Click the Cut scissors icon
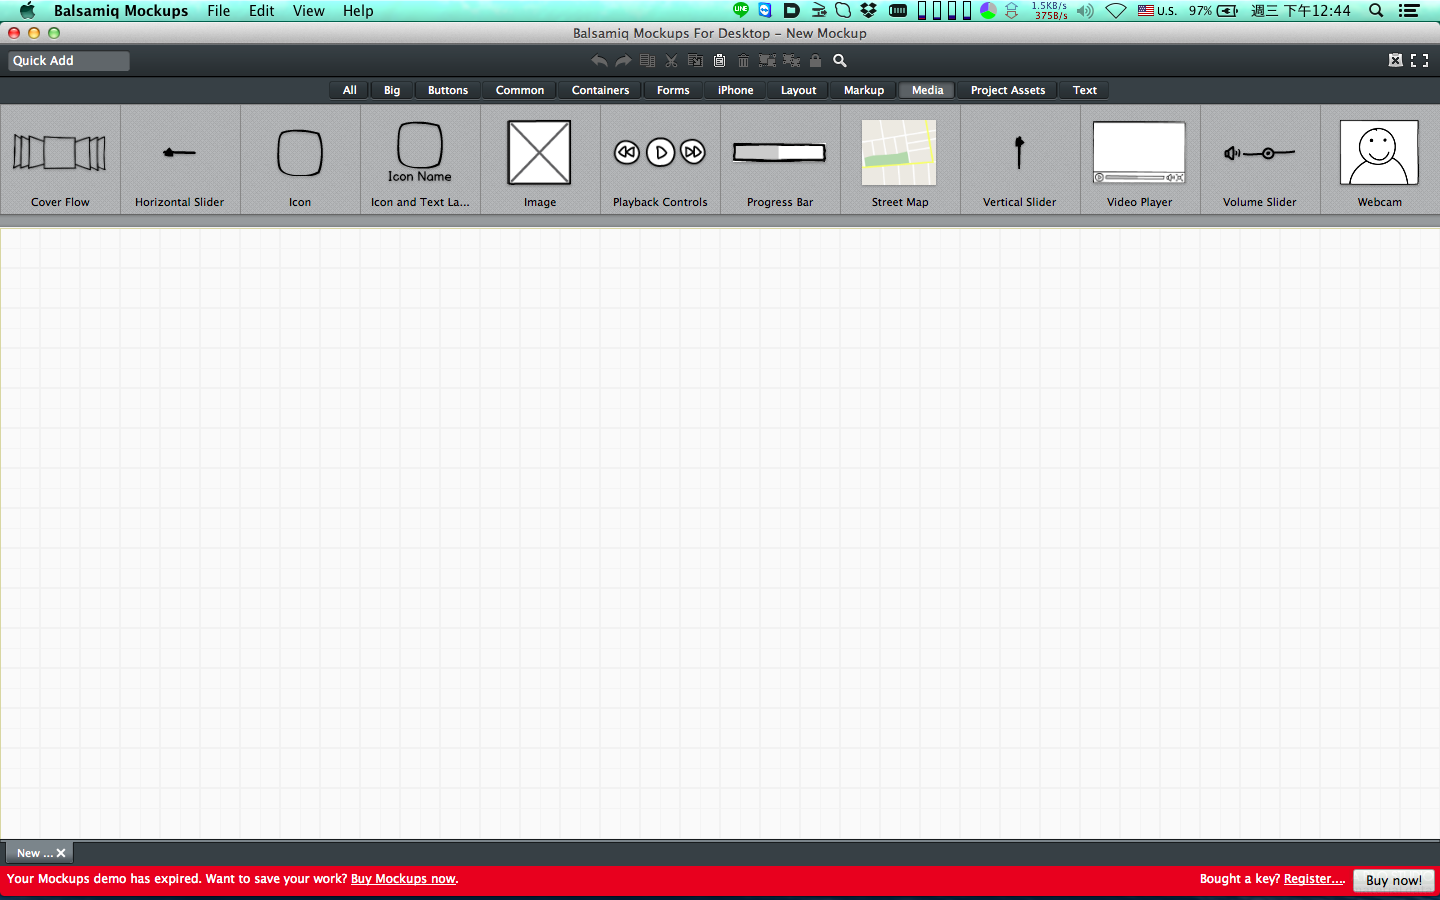 coord(671,61)
